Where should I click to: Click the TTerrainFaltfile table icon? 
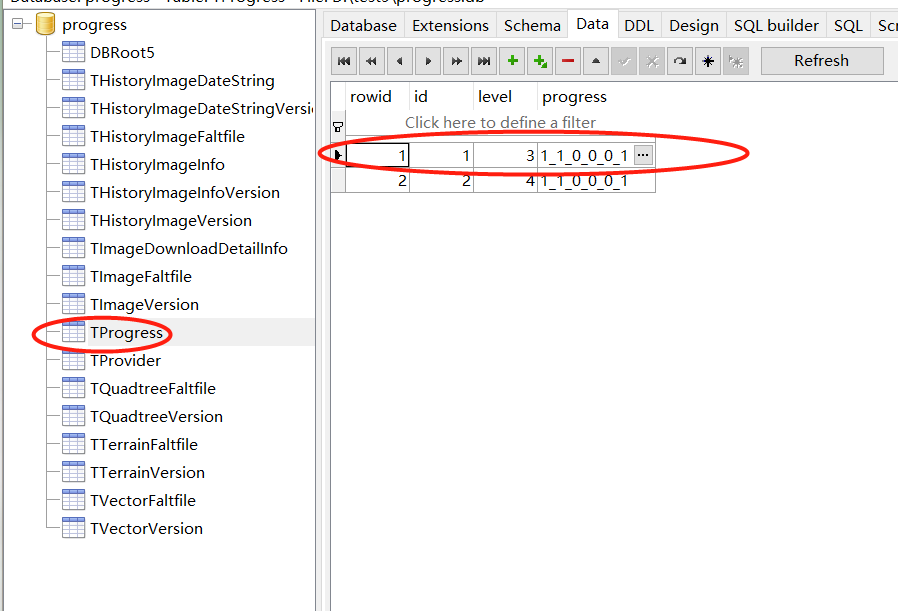pyautogui.click(x=73, y=444)
